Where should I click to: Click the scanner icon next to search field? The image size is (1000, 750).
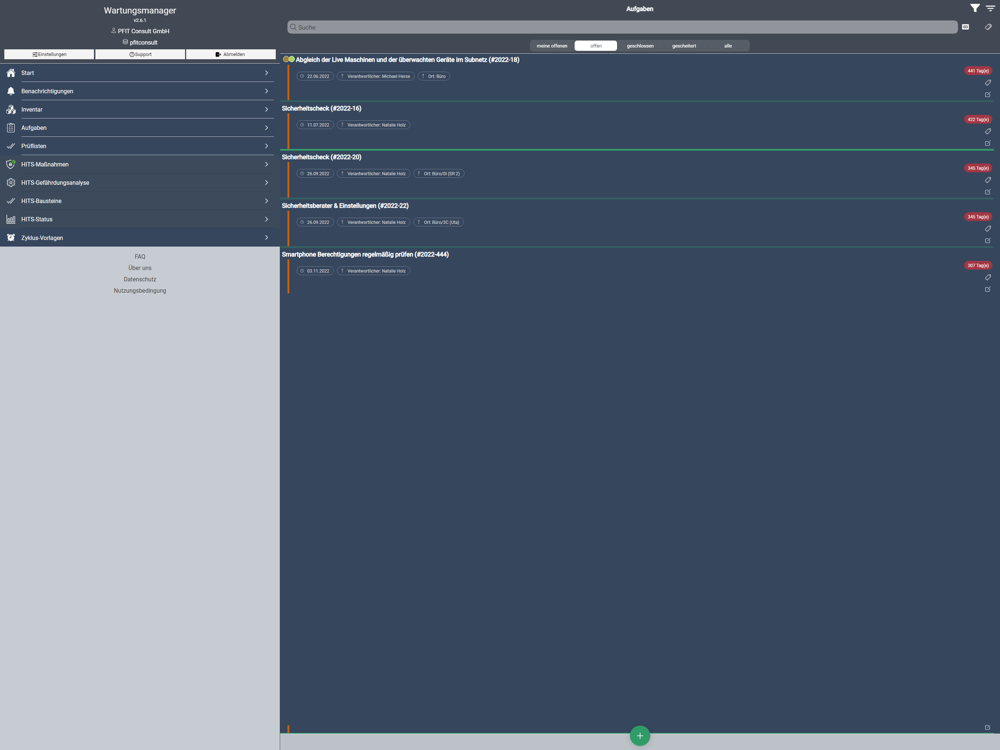966,27
